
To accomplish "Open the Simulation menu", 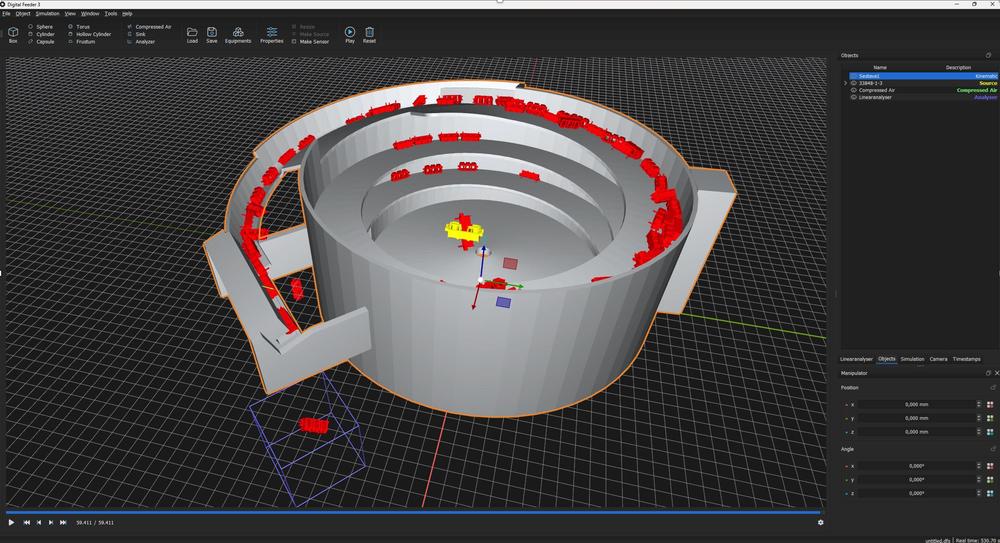I will 47,13.
